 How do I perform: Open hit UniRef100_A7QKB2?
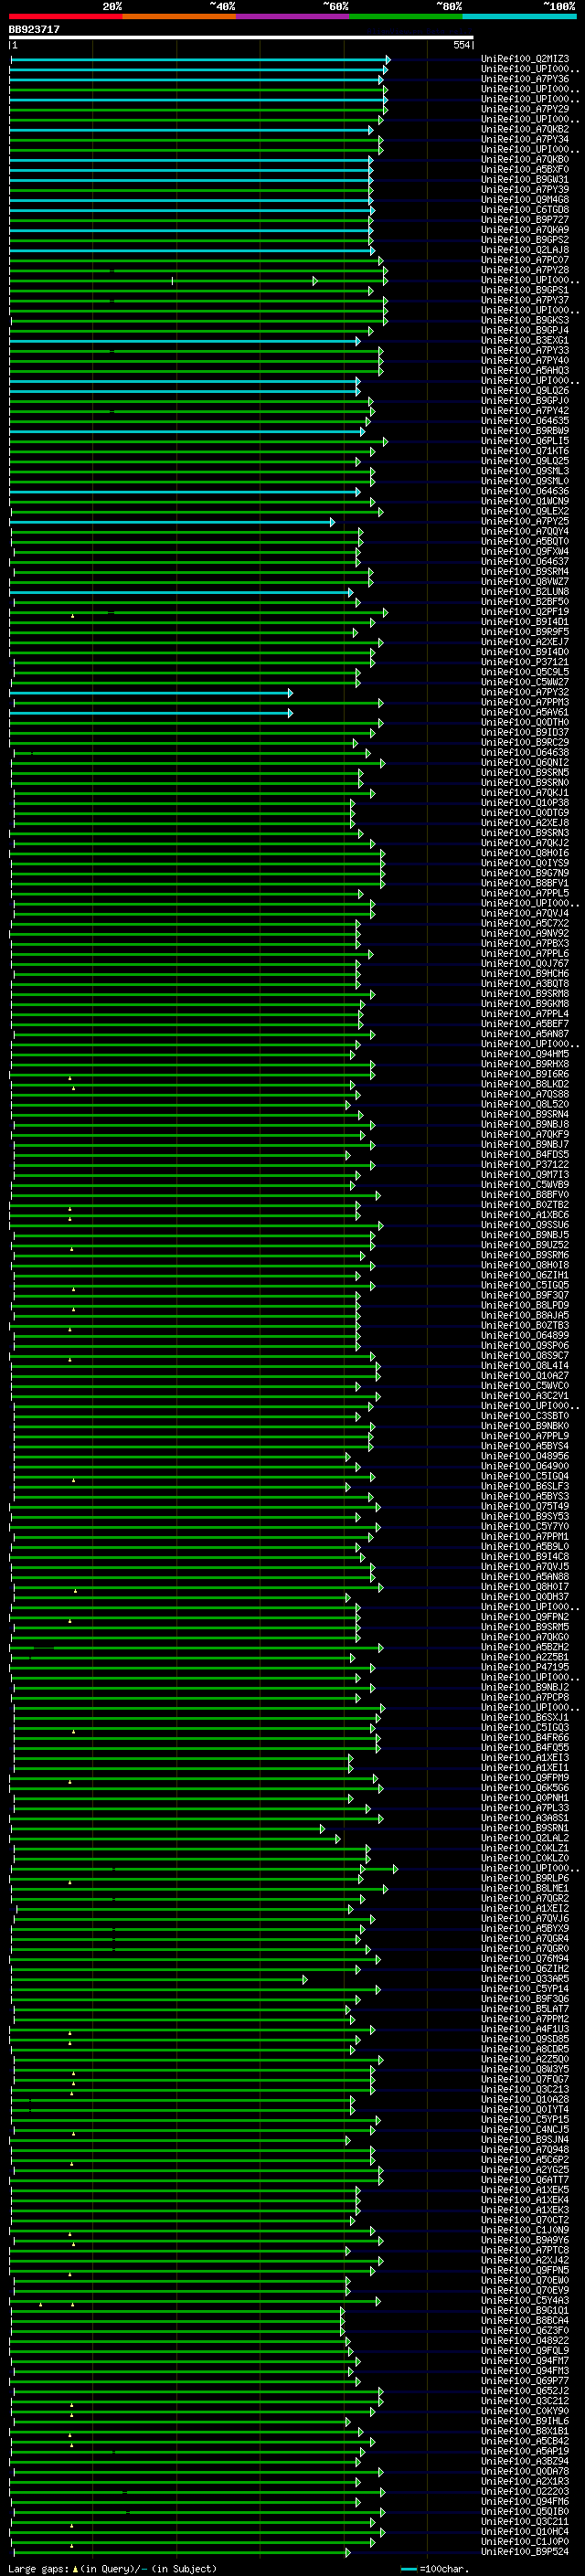pos(525,129)
